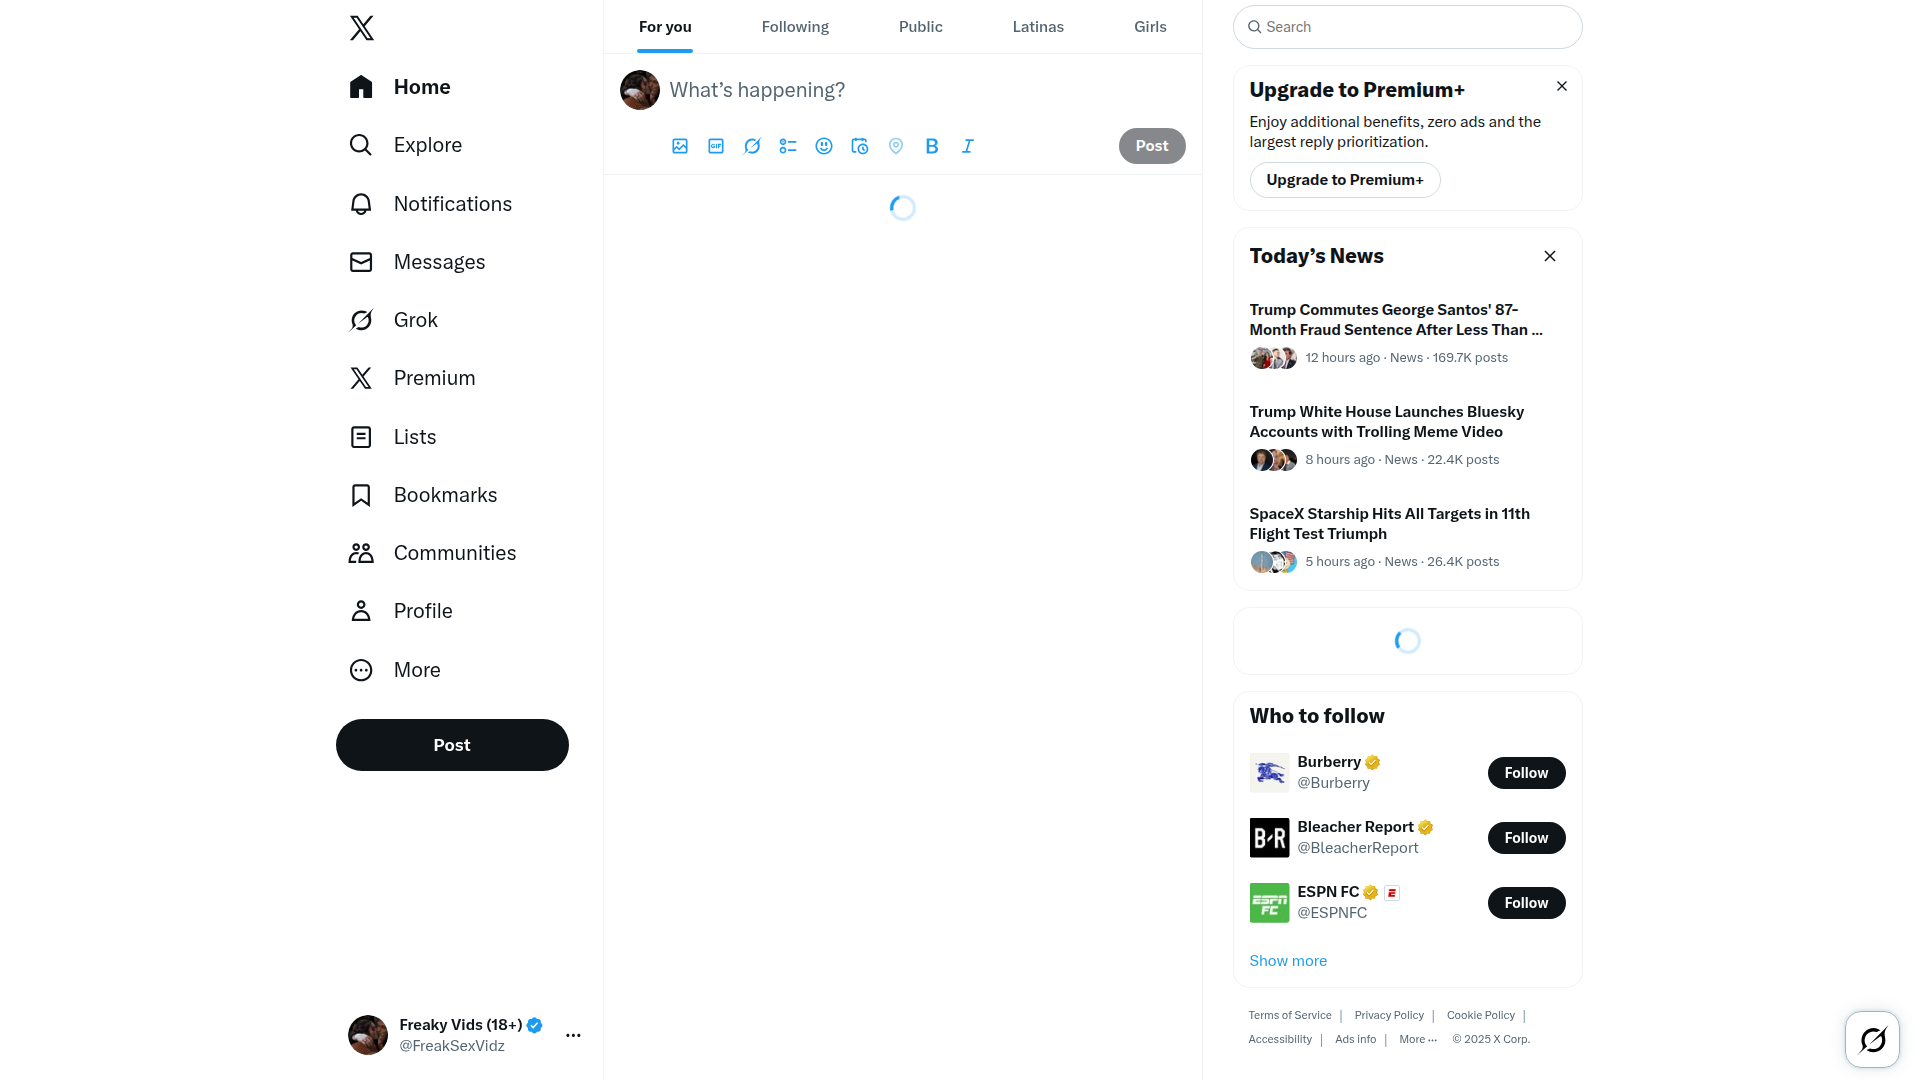Screen dimensions: 1920x1080
Task: Schedule the post with calendar icon
Action: 860,146
